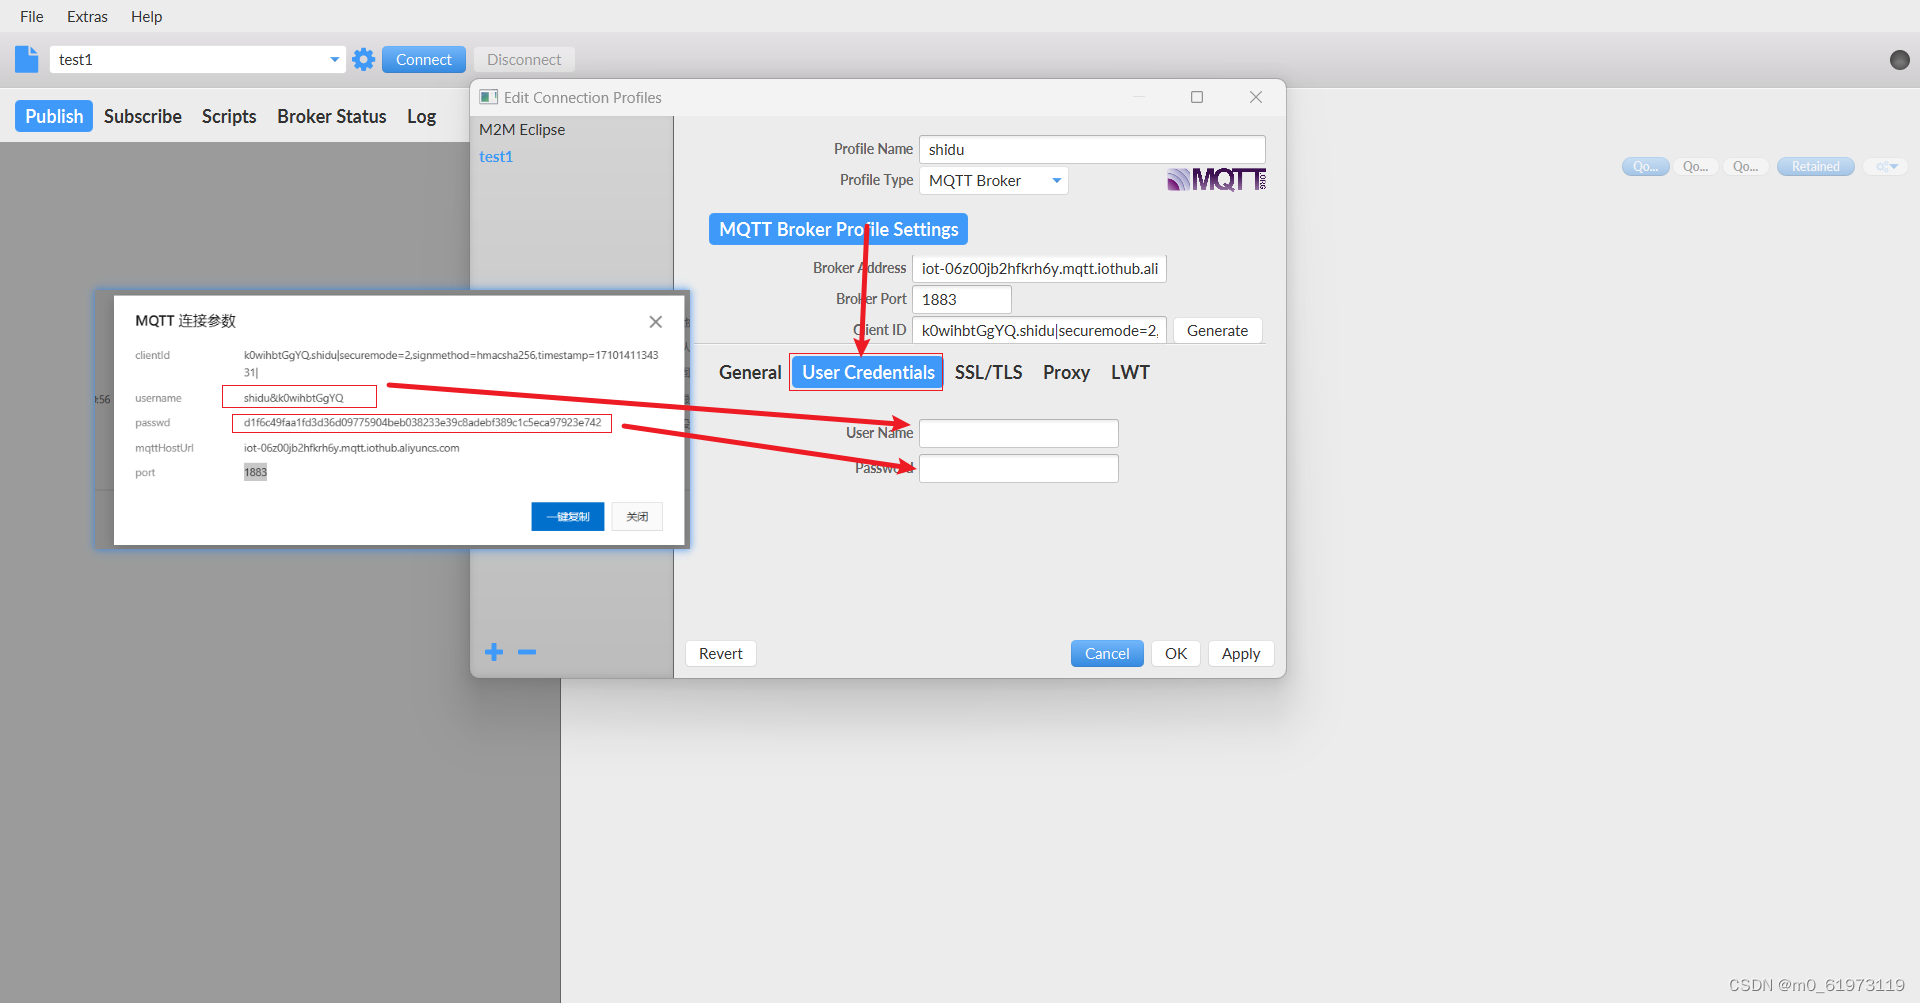Focus the Password field

tap(1019, 468)
